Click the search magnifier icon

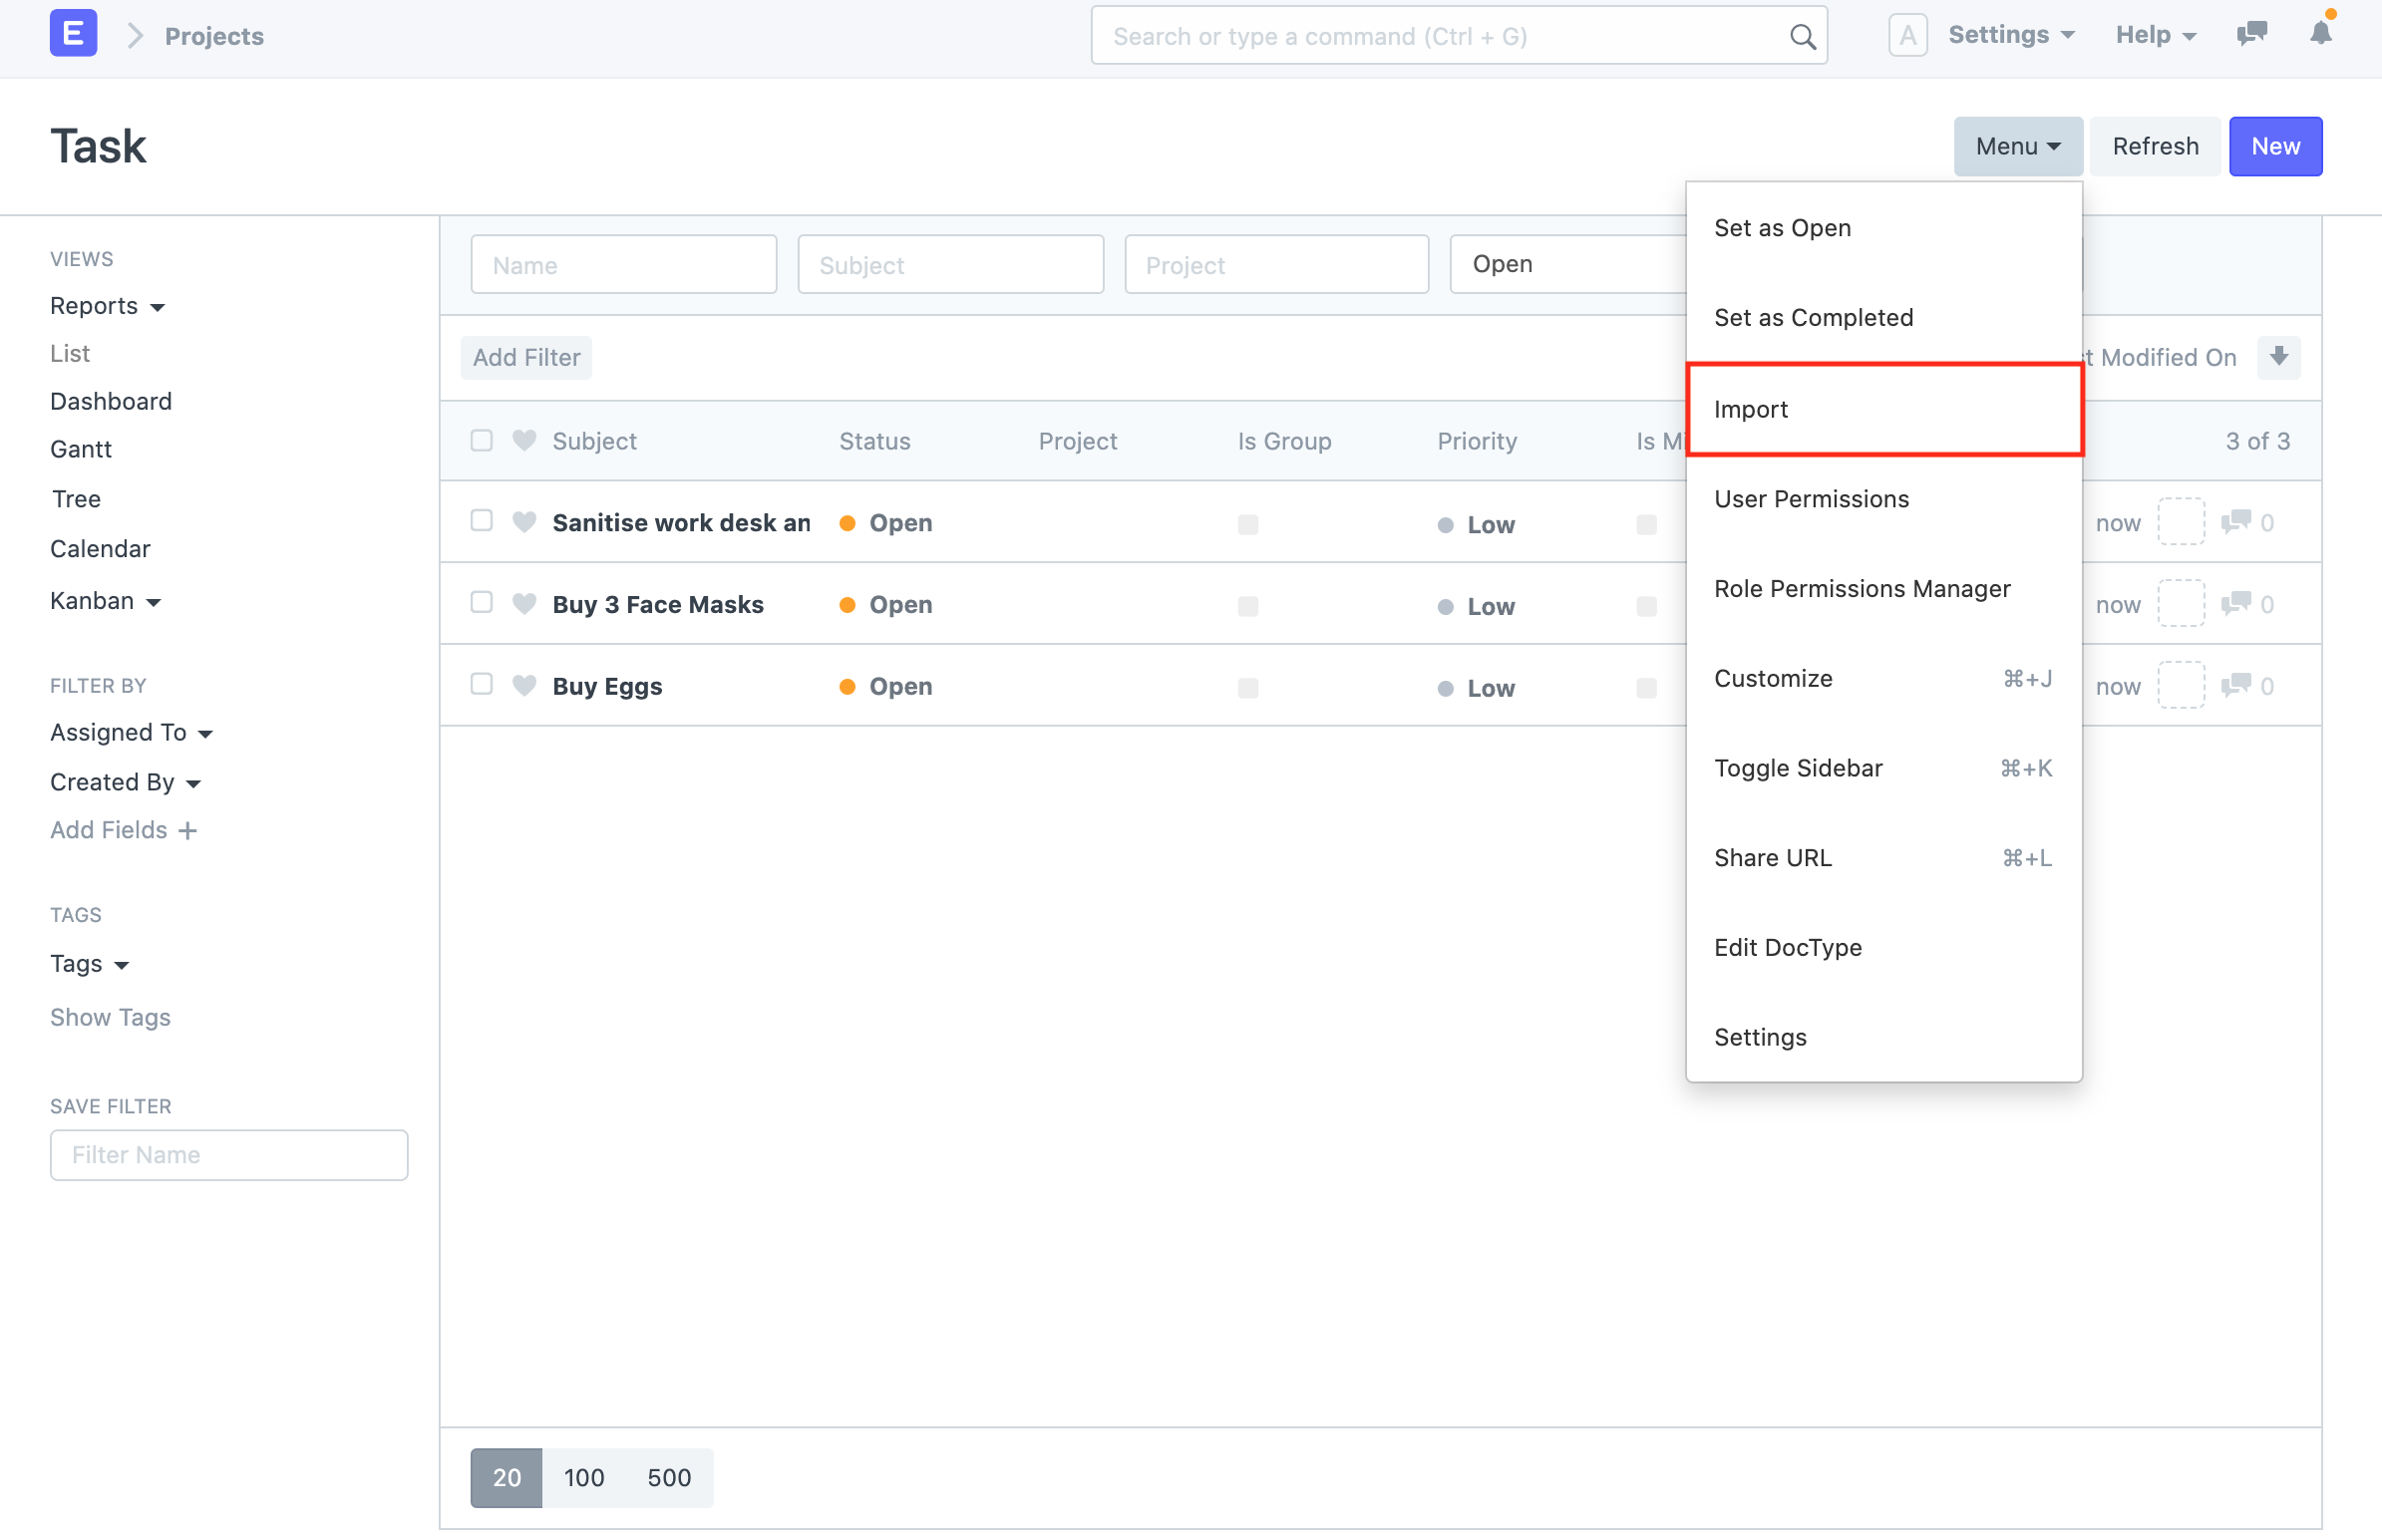tap(1802, 35)
